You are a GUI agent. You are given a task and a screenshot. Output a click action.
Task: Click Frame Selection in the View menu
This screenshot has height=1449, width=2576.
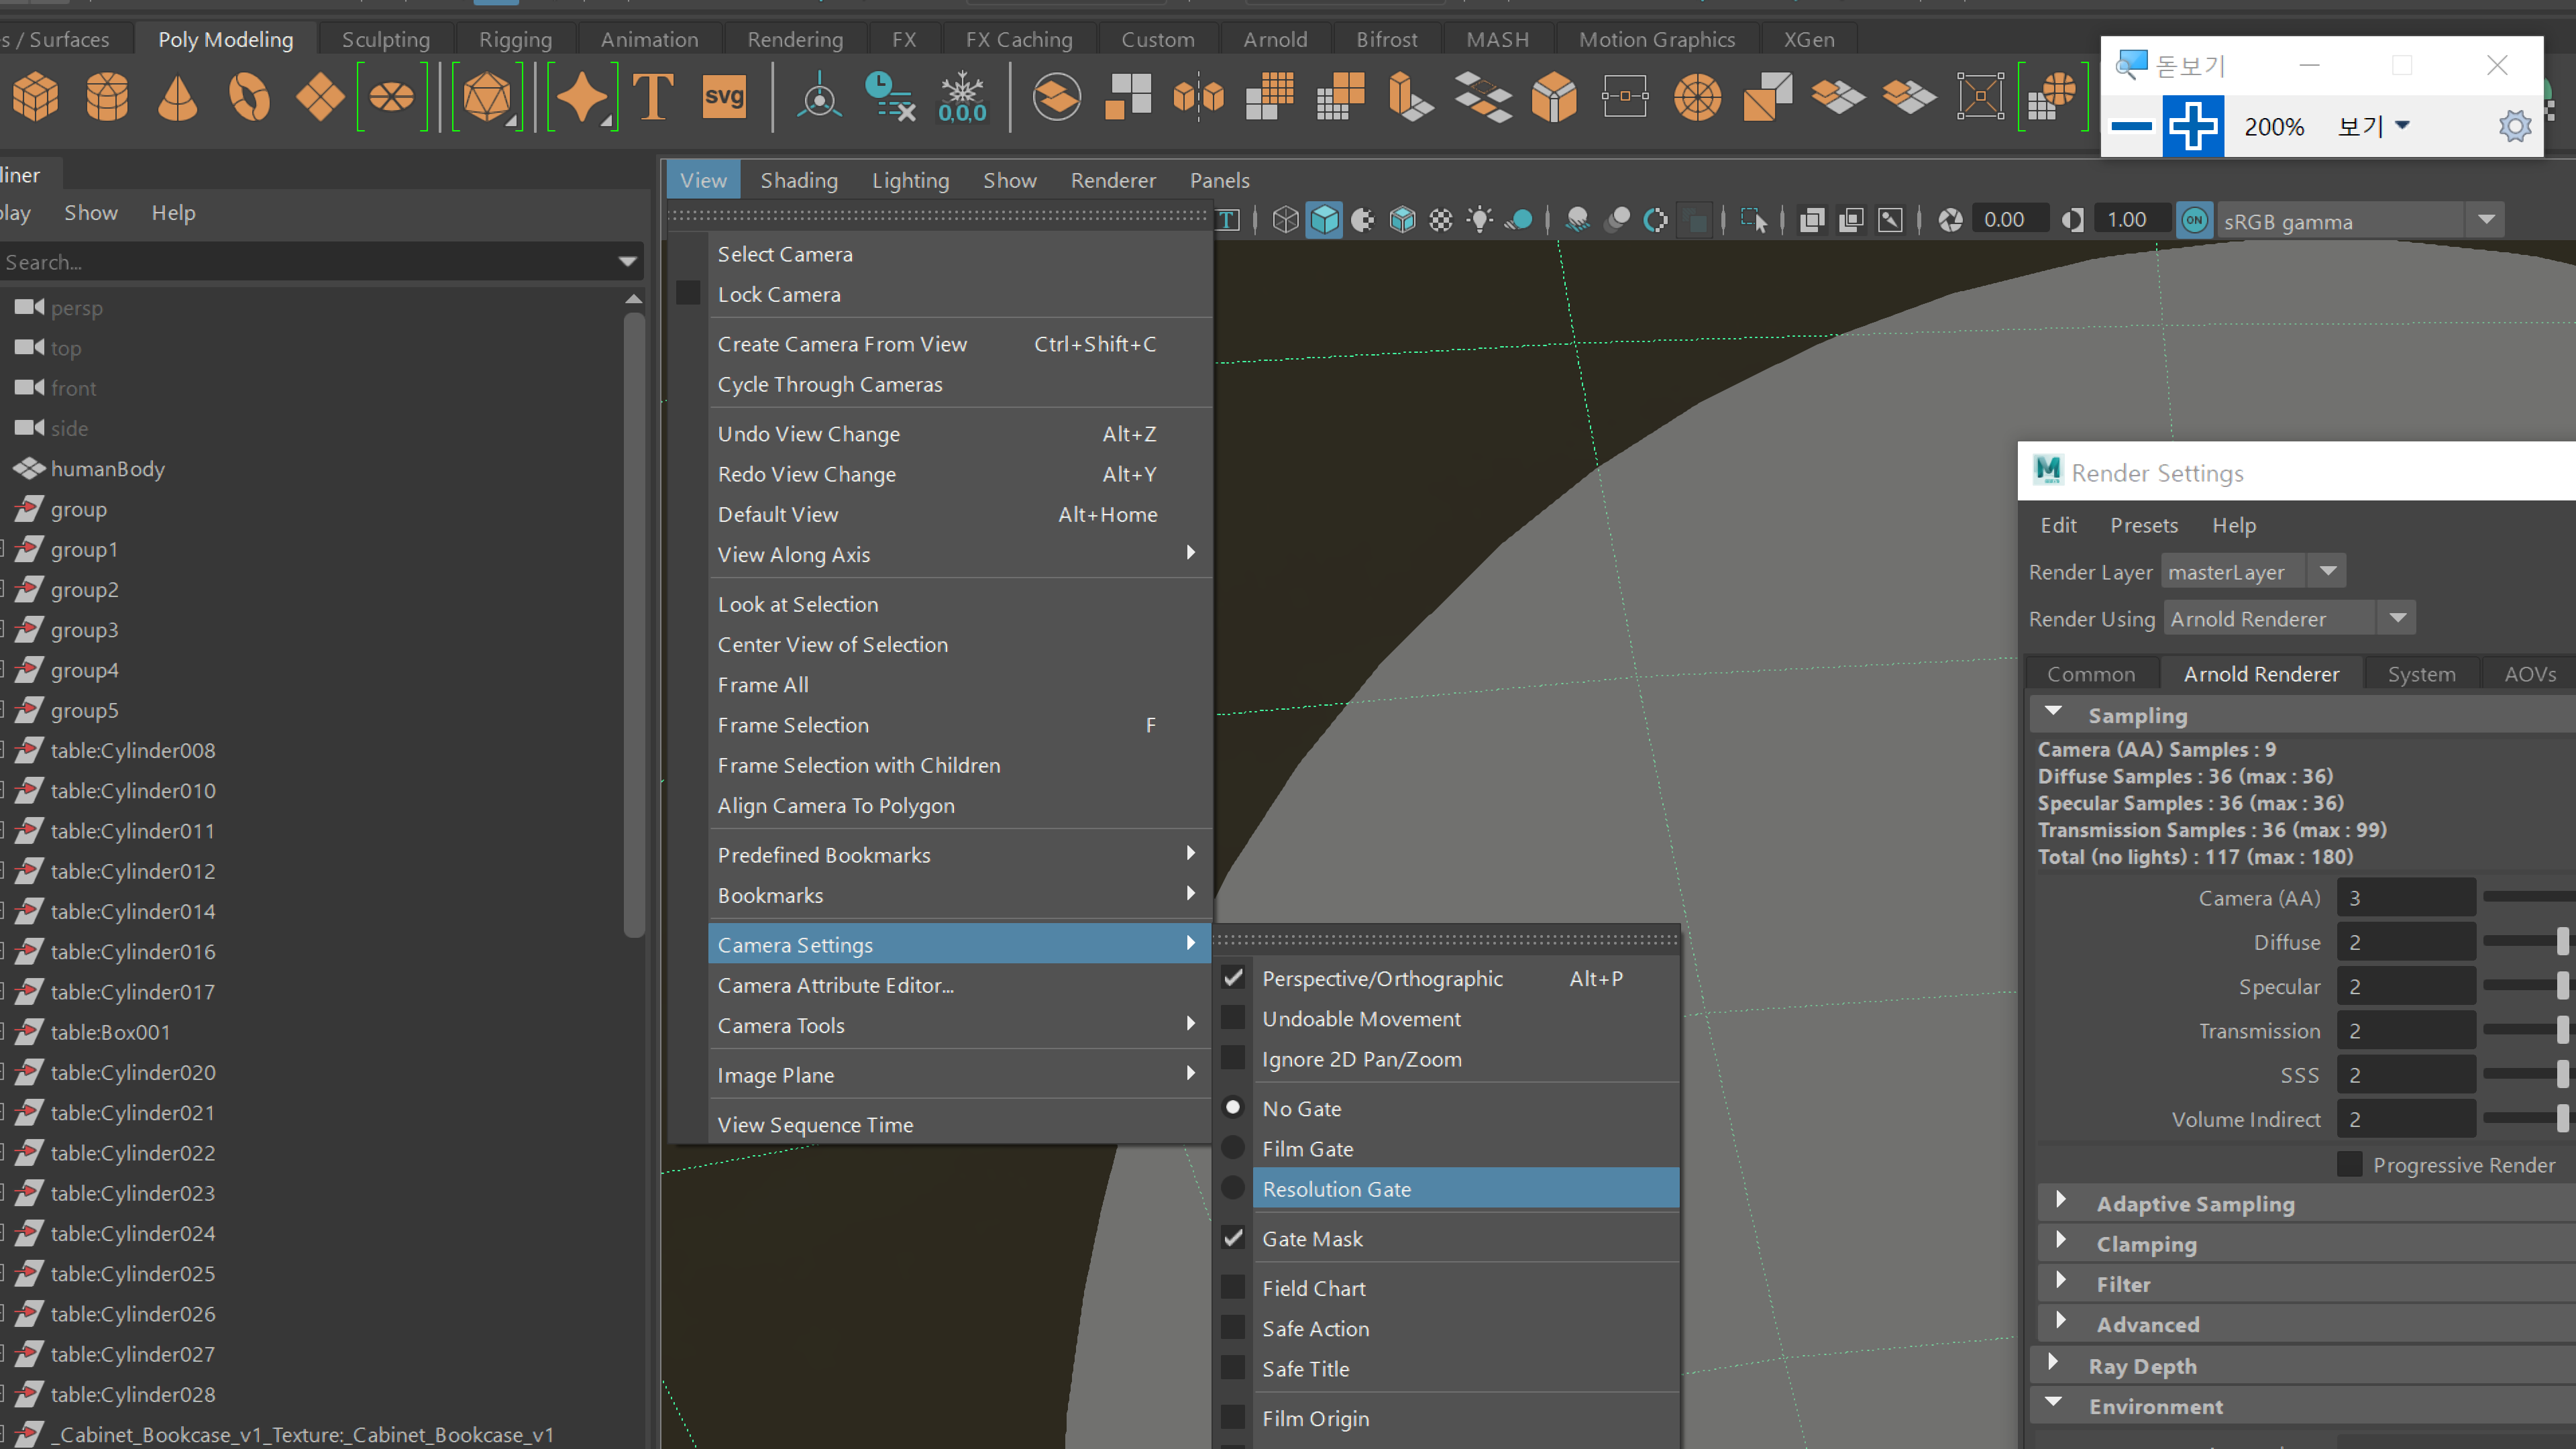793,724
